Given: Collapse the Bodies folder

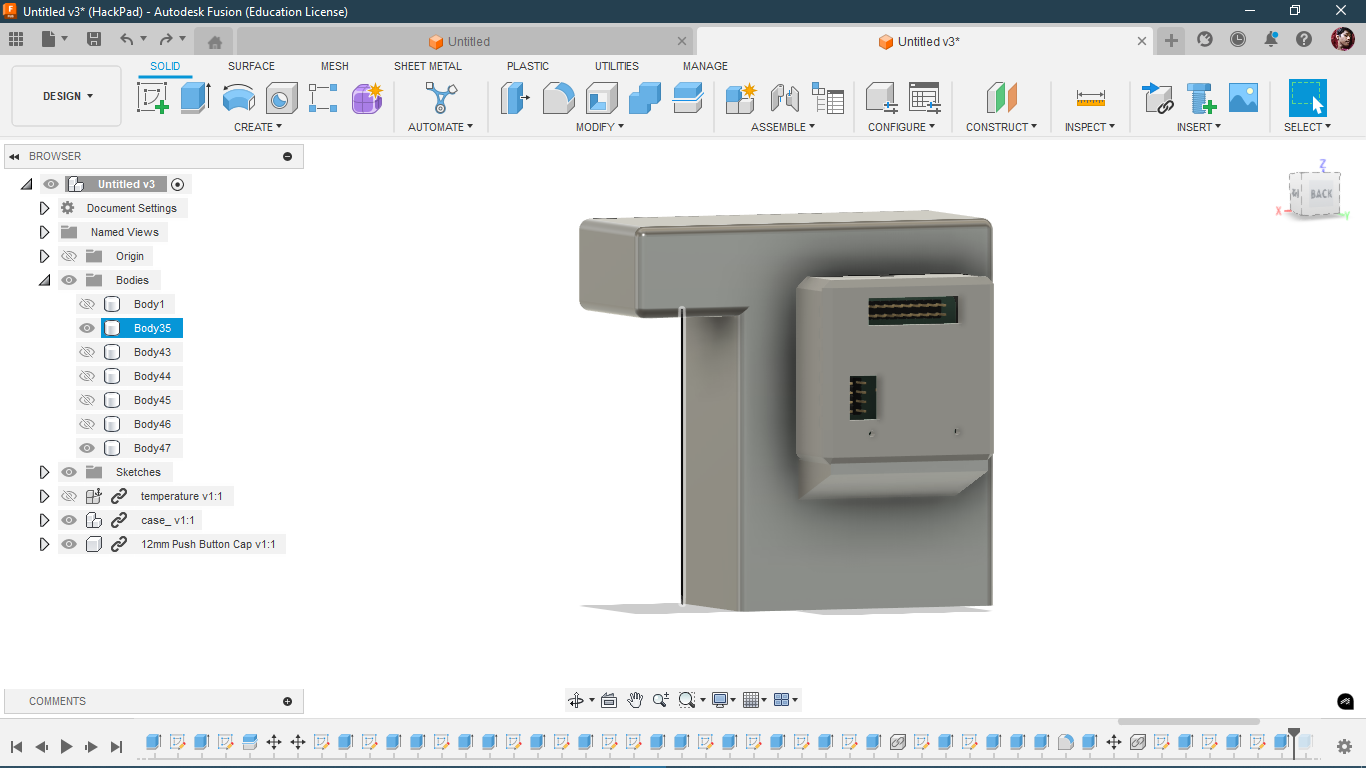Looking at the screenshot, I should (x=44, y=280).
